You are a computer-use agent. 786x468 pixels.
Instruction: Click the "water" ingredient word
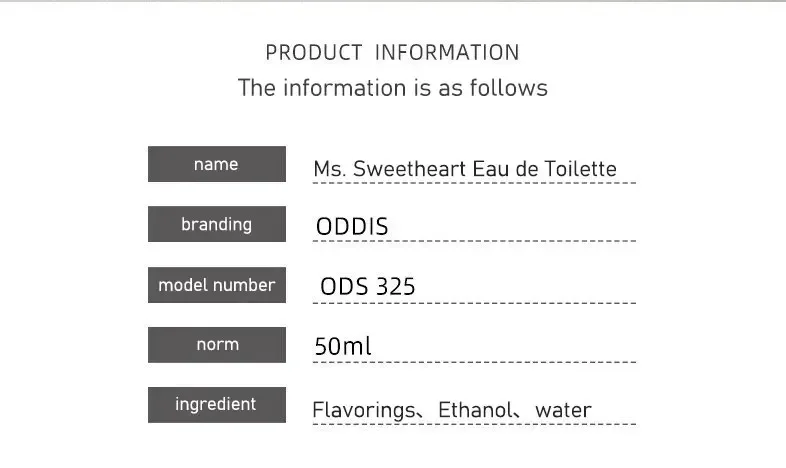[x=563, y=410]
